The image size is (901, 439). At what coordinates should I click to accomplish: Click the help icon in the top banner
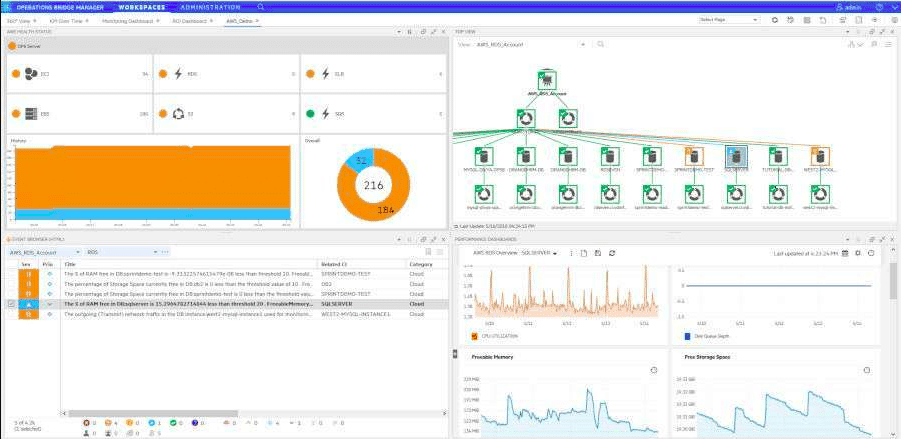879,7
